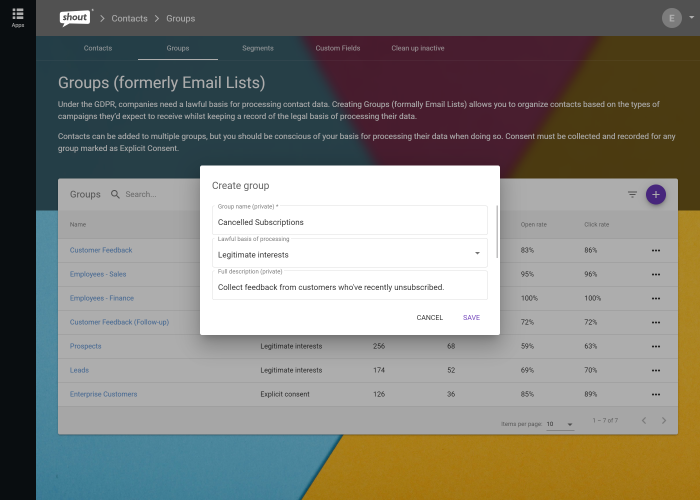Open more options for Employees - Finance row

point(655,298)
